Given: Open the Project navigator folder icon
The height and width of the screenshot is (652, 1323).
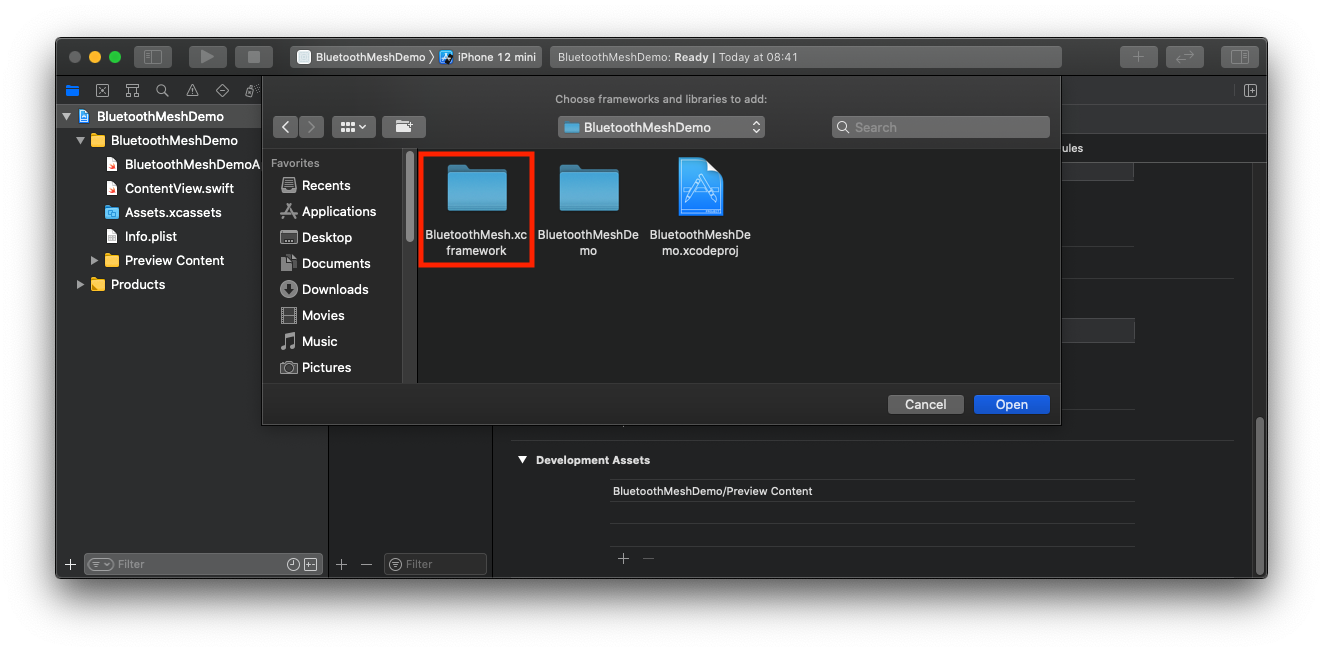Looking at the screenshot, I should pos(72,90).
